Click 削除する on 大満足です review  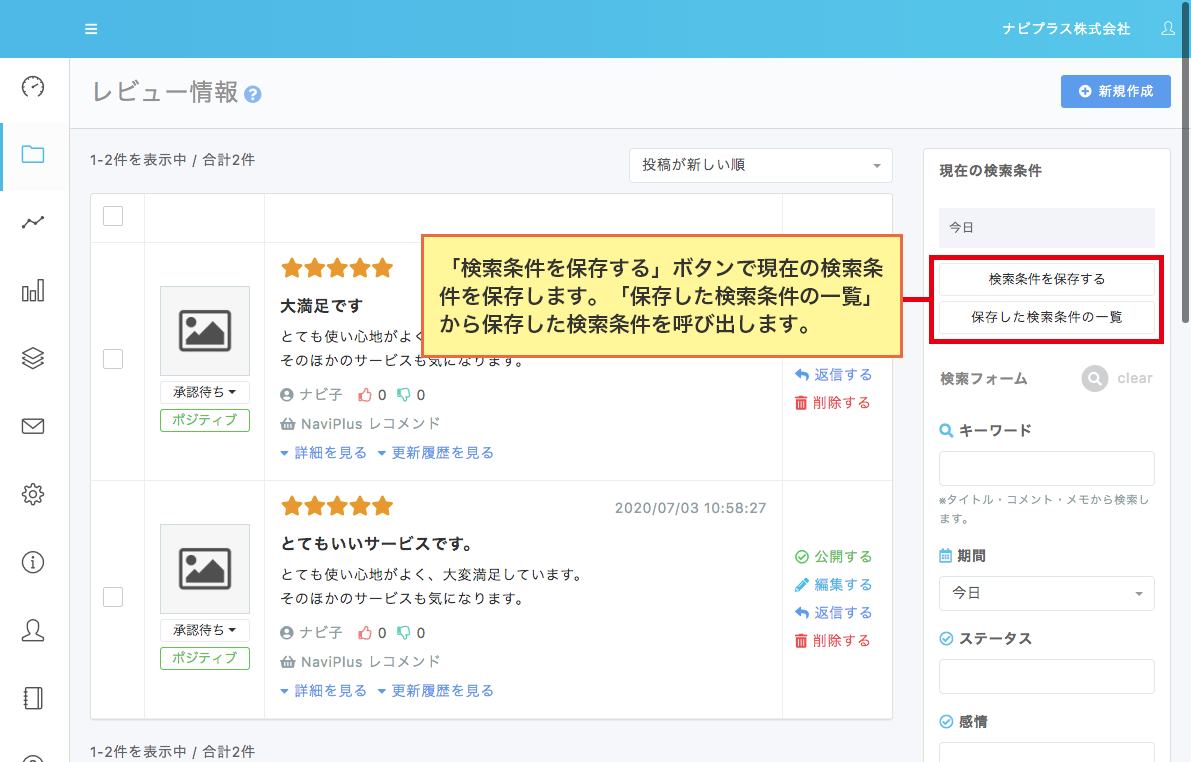pos(832,403)
